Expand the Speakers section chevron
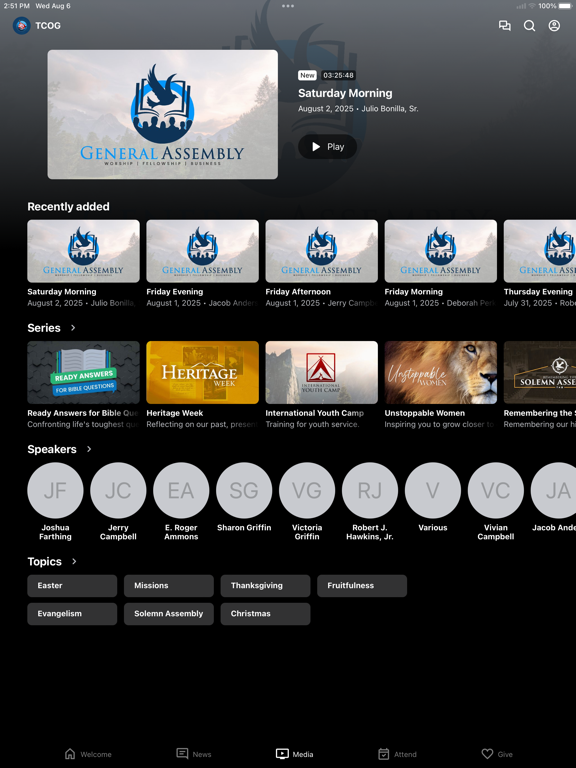576x768 pixels. [89, 449]
